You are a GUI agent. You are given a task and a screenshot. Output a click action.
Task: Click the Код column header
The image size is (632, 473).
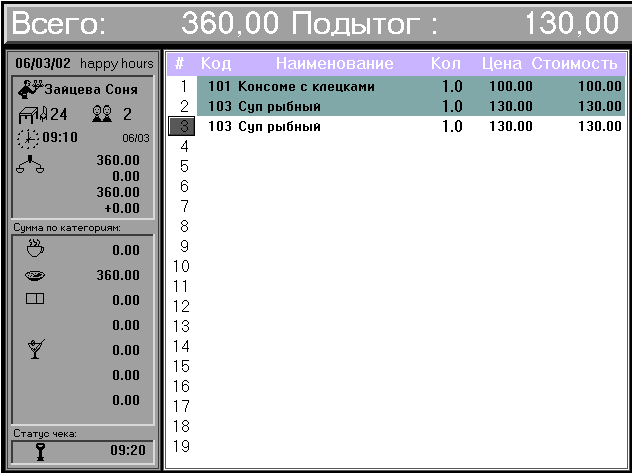point(216,64)
